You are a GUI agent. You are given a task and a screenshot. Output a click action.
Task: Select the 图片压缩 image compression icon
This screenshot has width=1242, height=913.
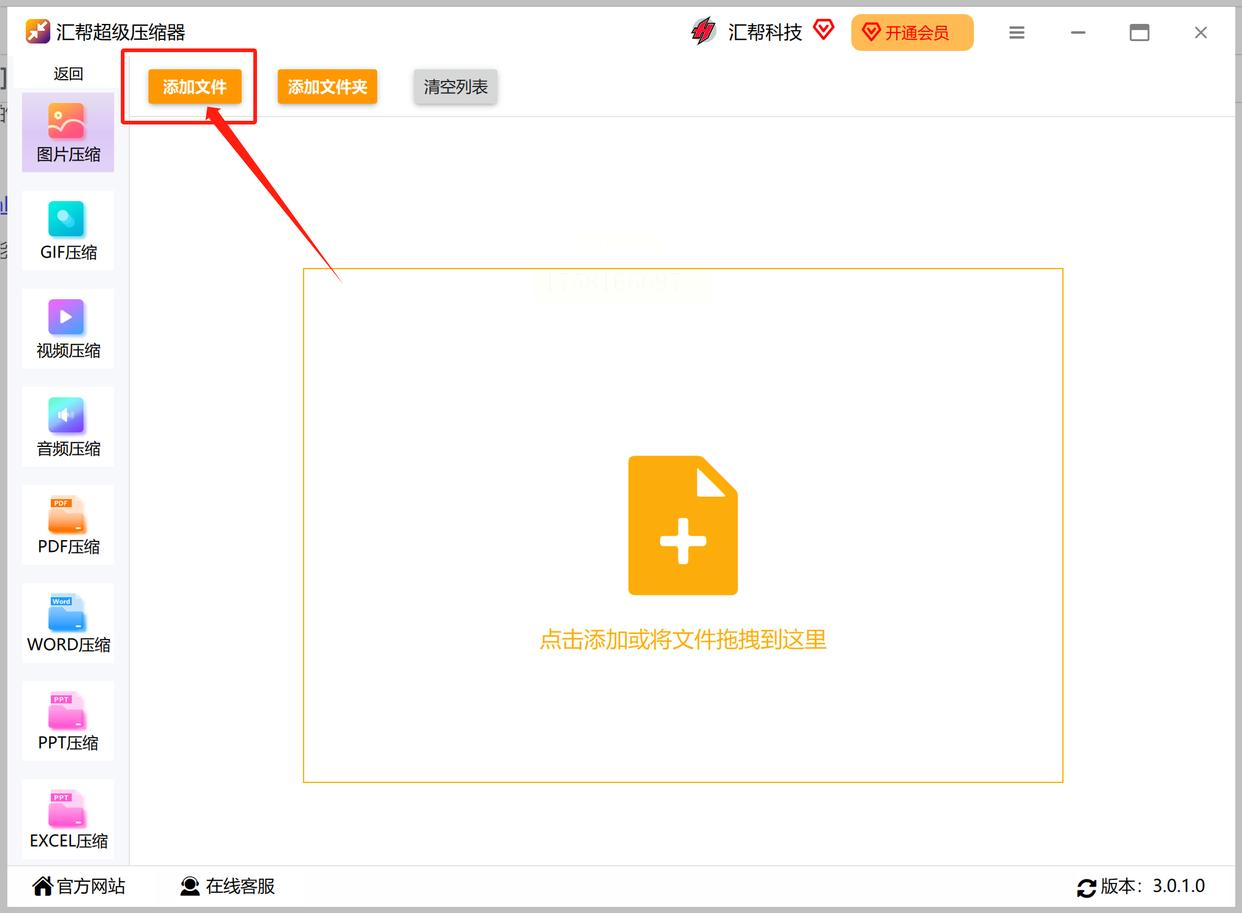click(x=67, y=122)
